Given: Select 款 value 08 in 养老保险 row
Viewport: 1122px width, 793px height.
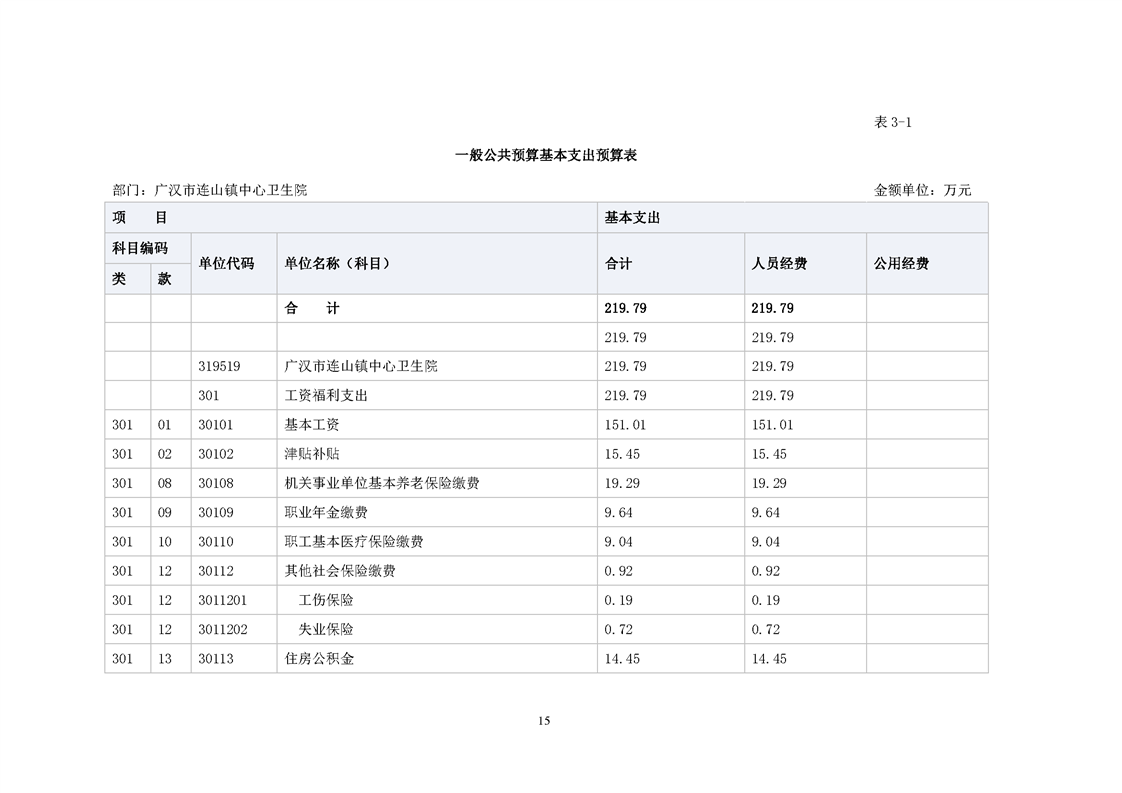Looking at the screenshot, I should tap(165, 484).
